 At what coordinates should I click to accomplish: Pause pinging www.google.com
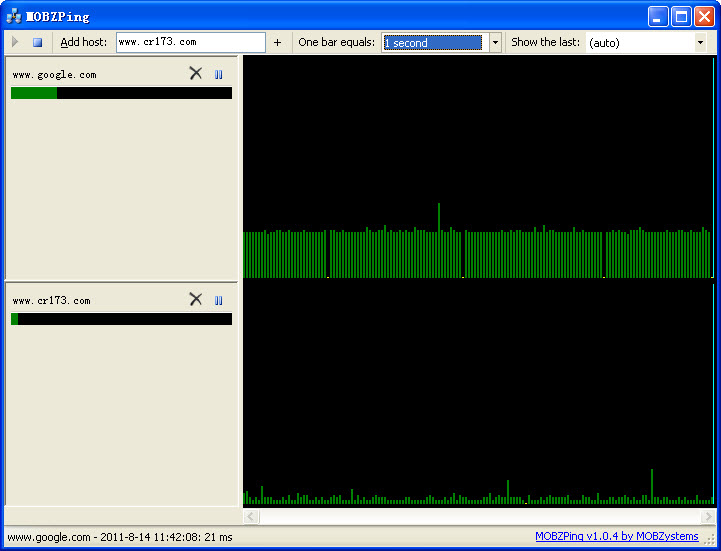coord(218,74)
